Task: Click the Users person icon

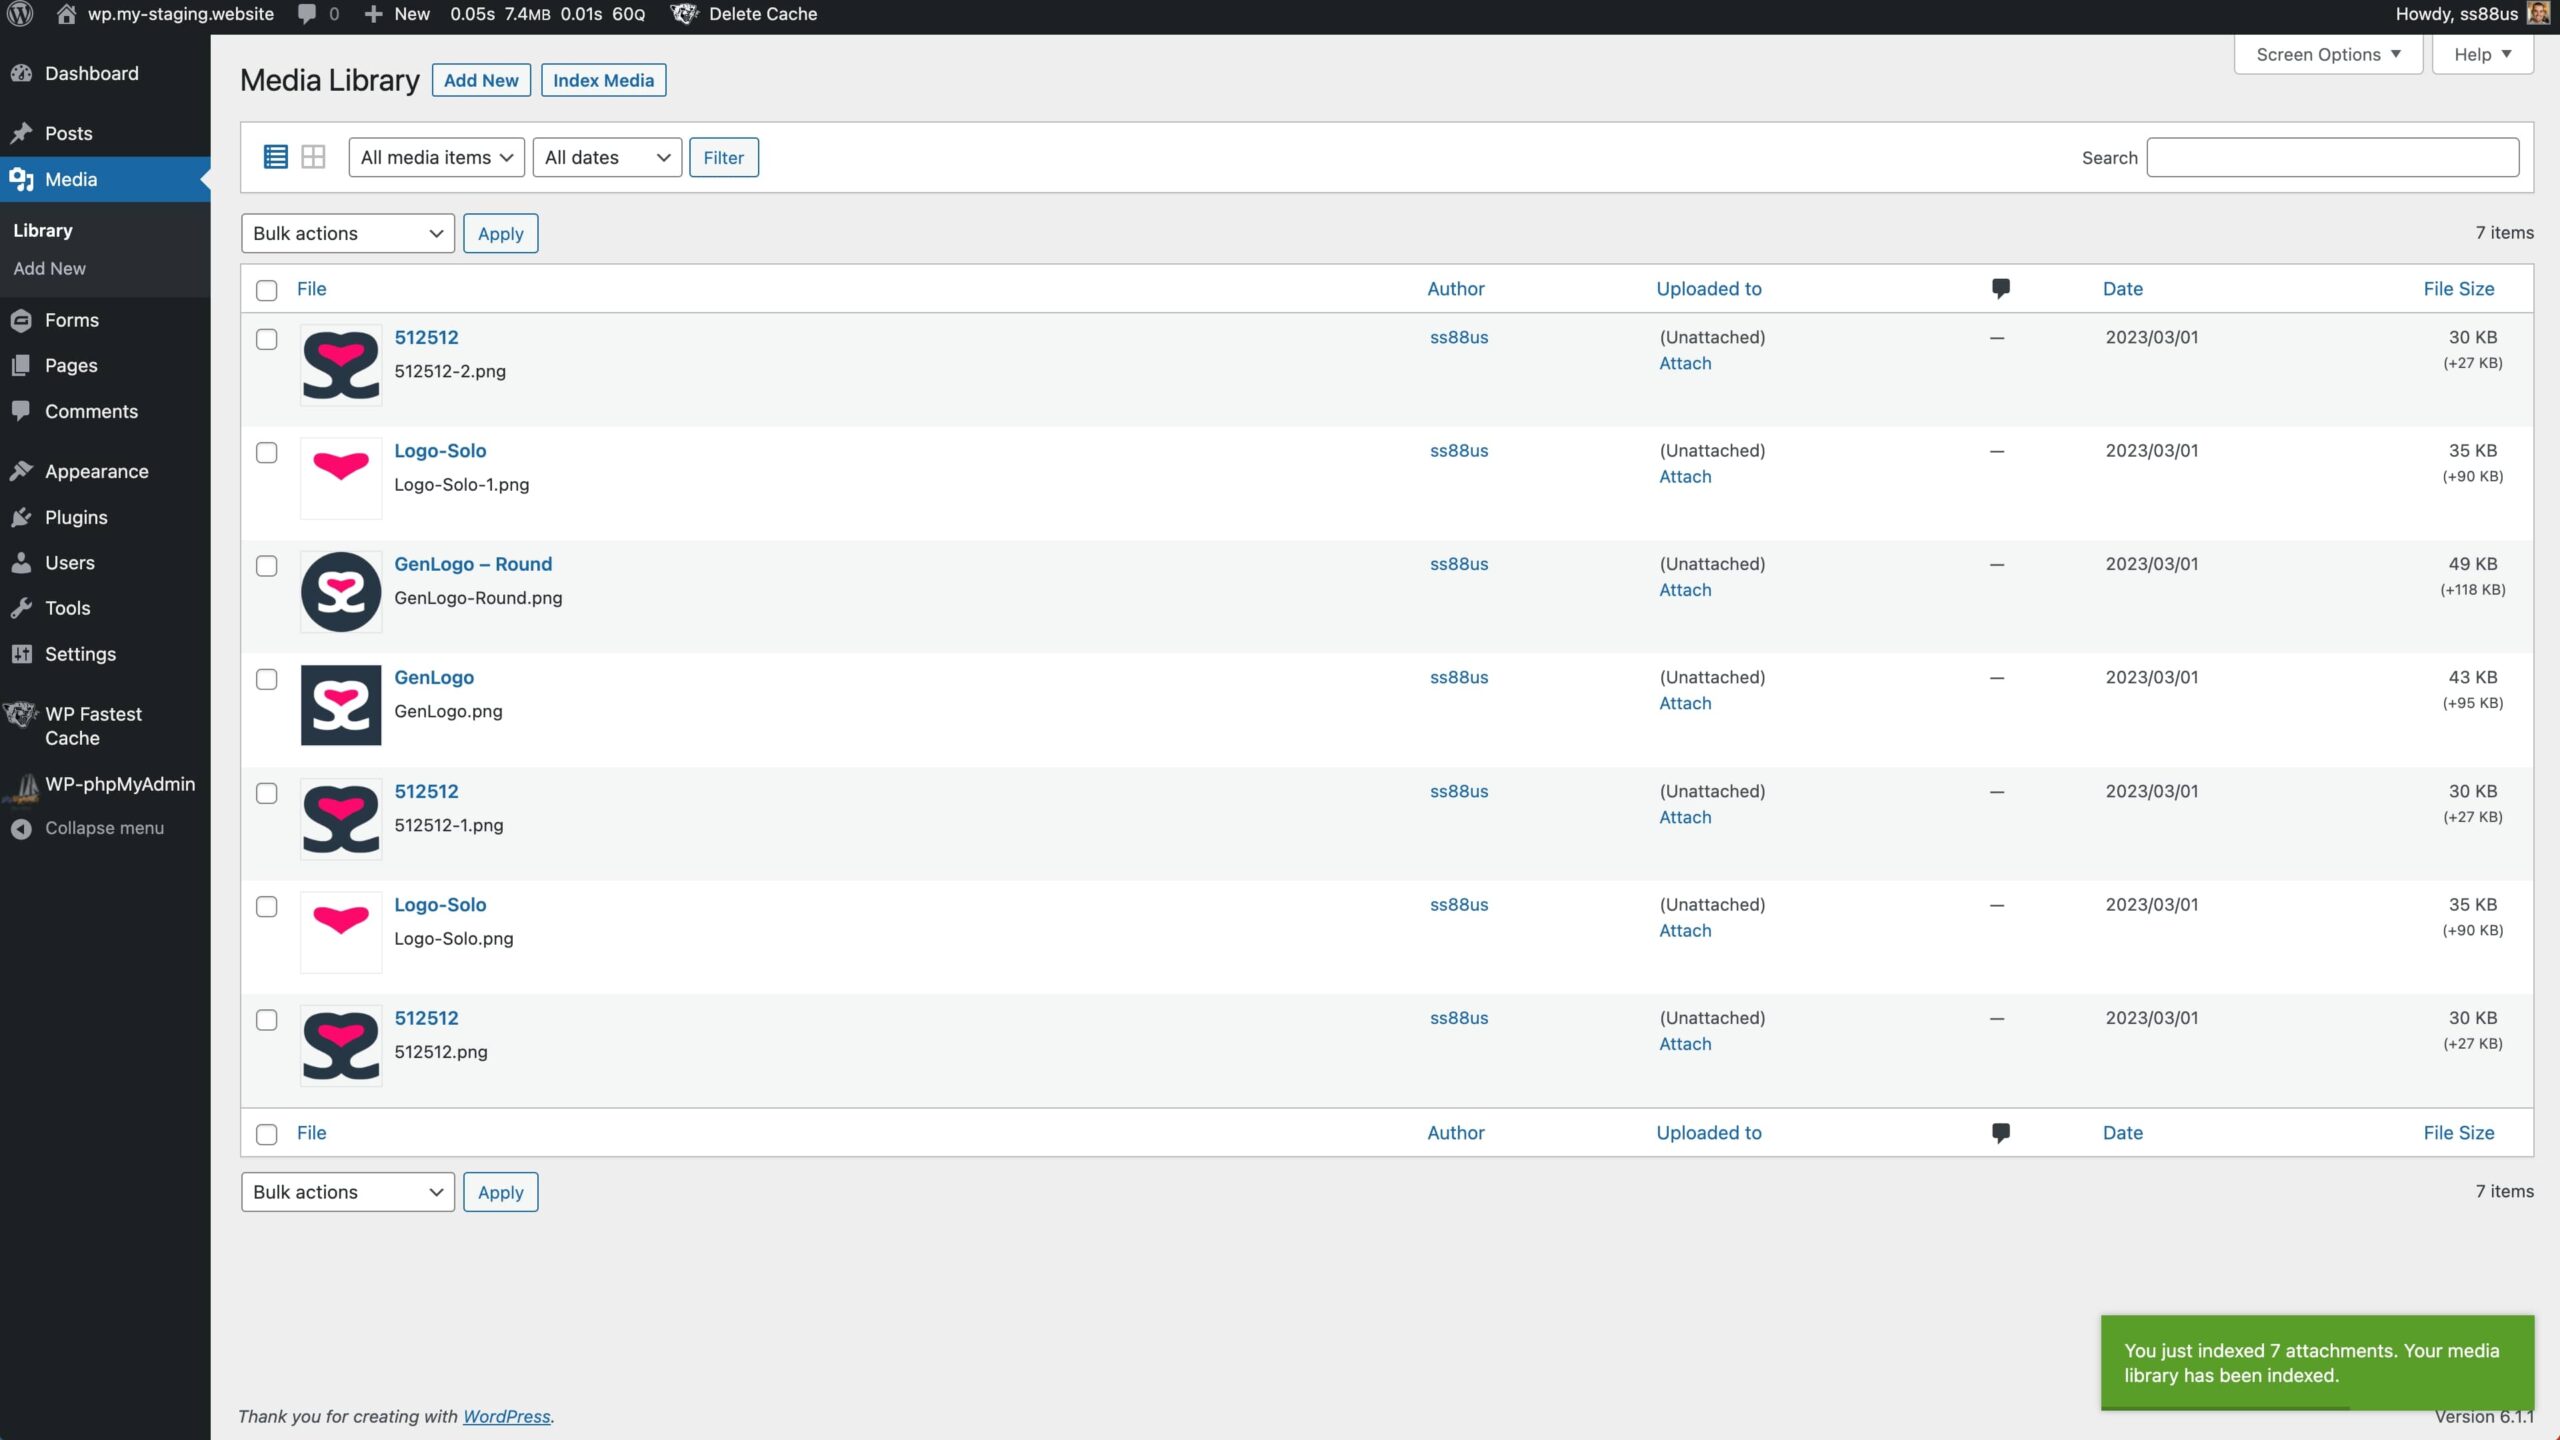Action: pos(21,563)
